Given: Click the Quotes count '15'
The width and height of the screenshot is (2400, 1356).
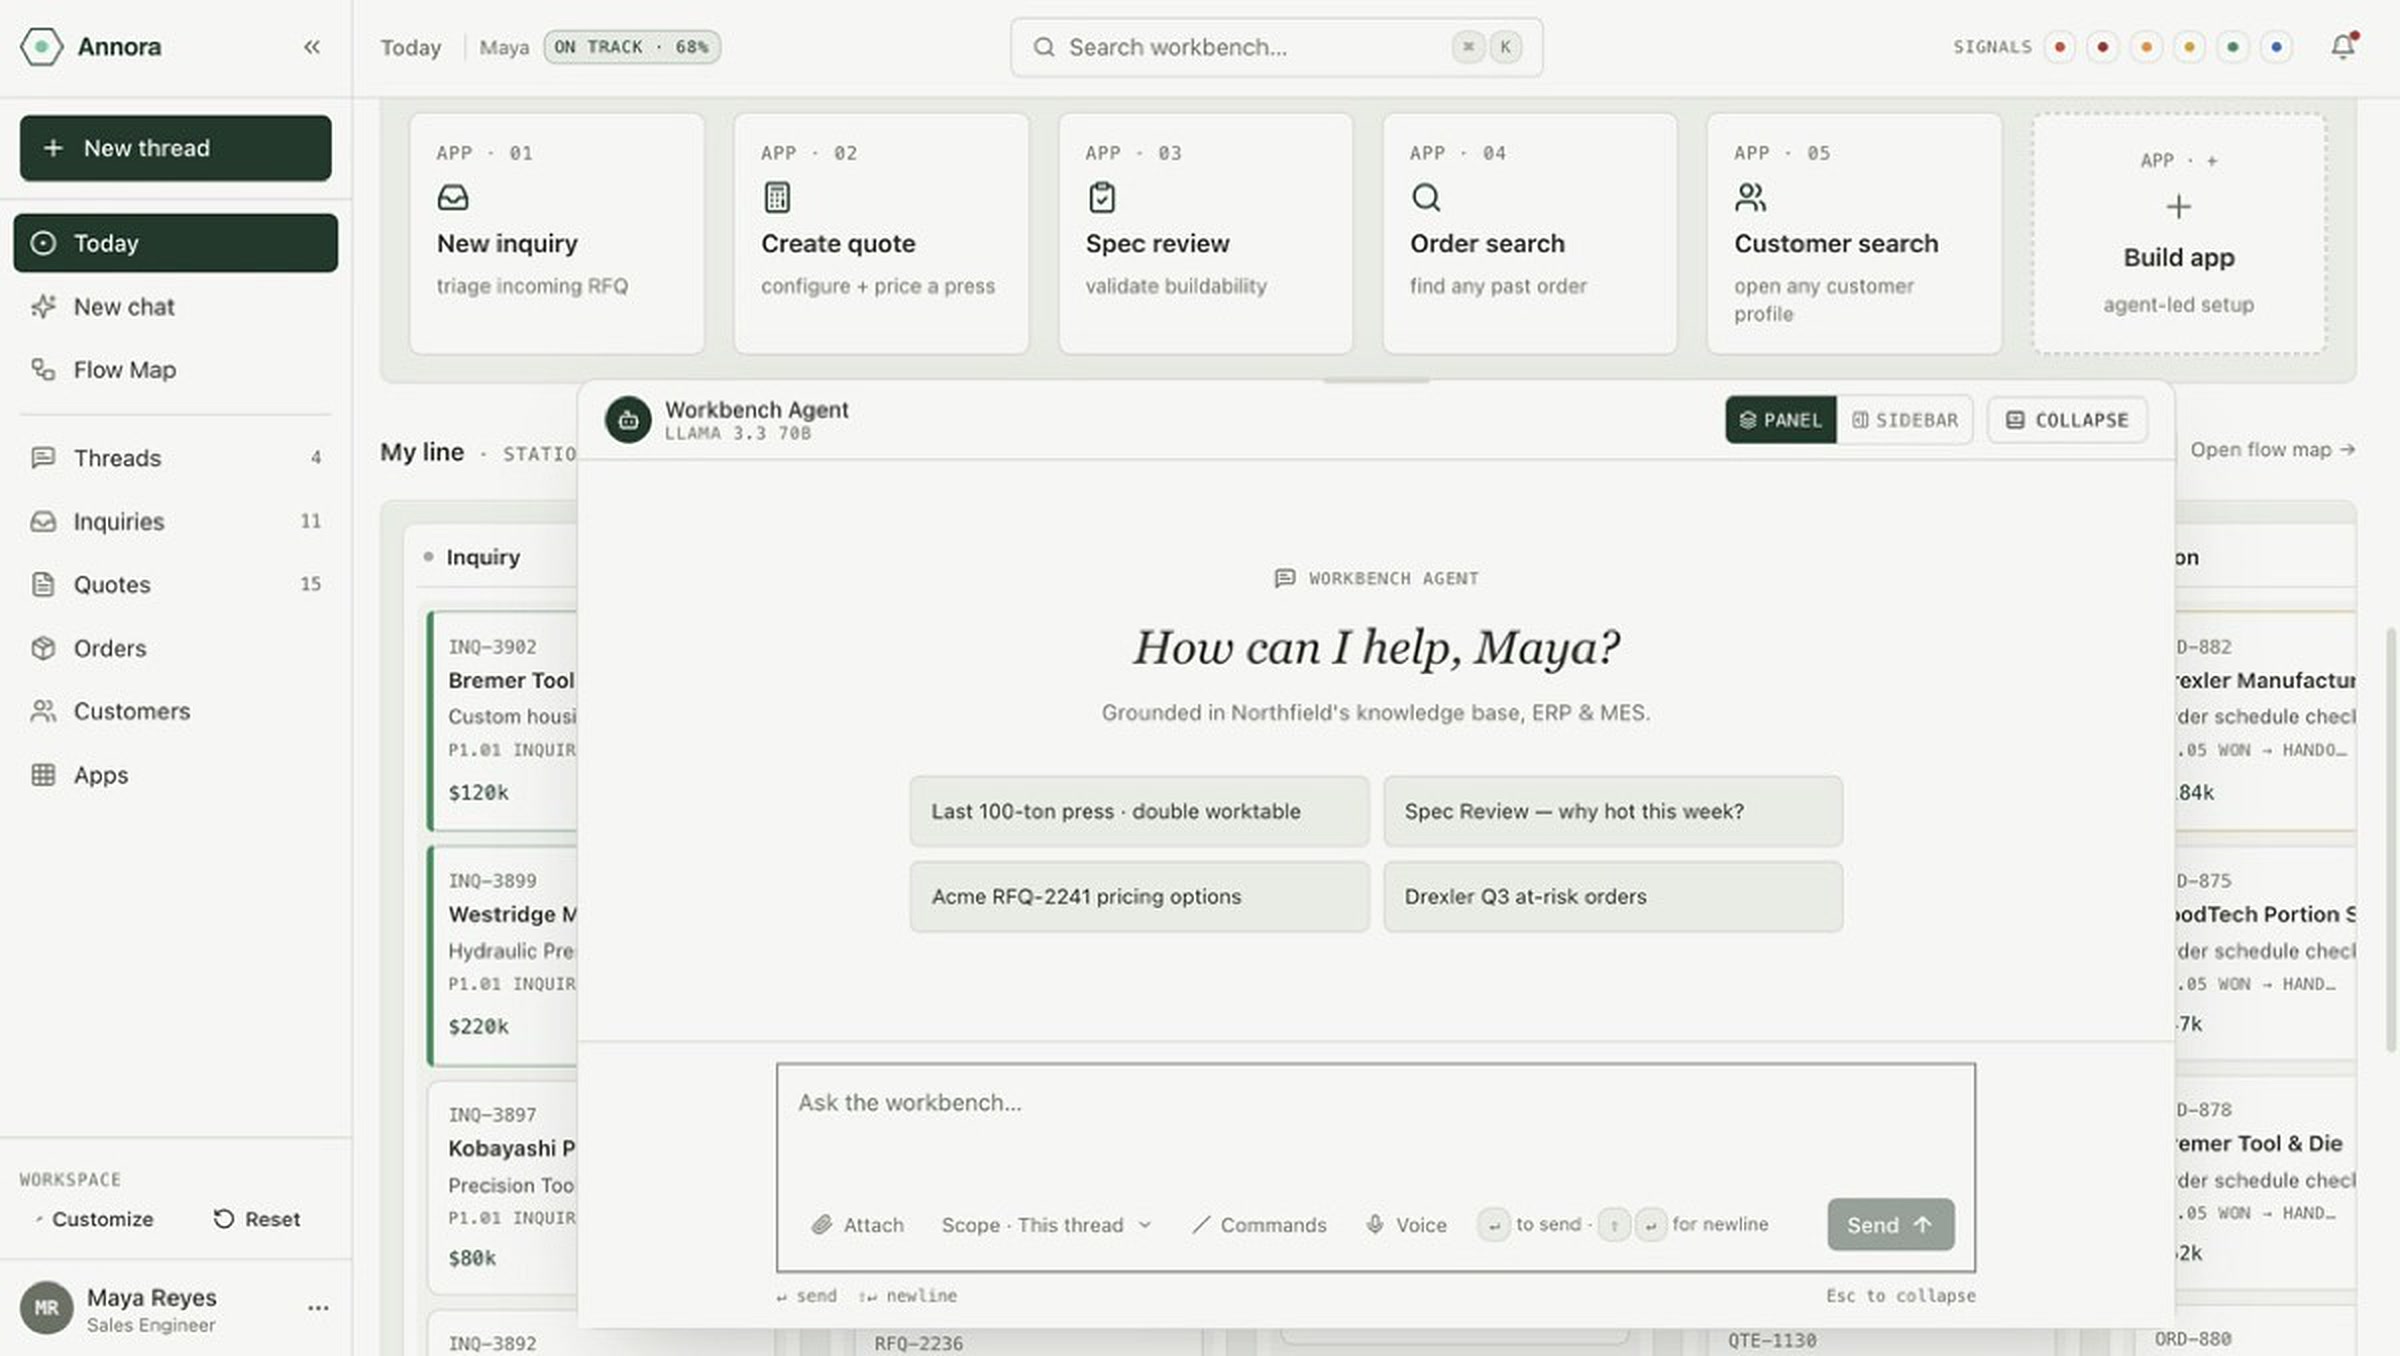Looking at the screenshot, I should pyautogui.click(x=310, y=584).
